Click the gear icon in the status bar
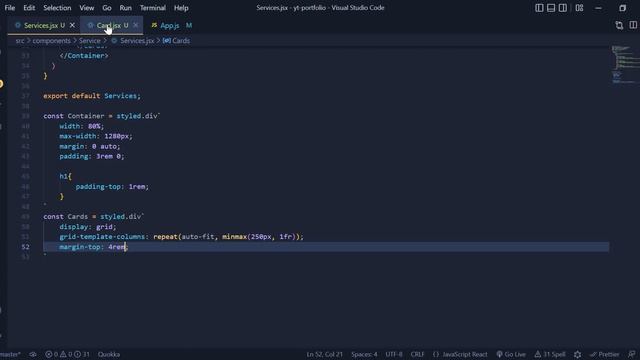Viewport: 640px width, 360px height. point(577,354)
